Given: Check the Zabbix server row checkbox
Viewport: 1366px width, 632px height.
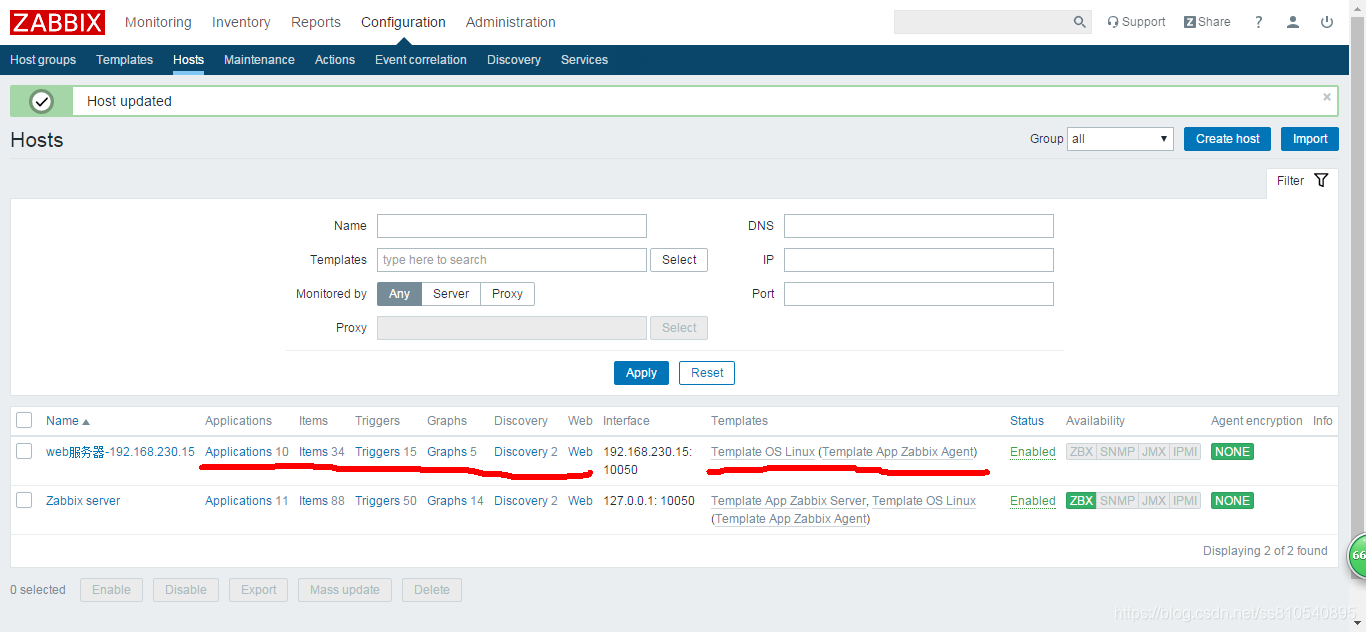Looking at the screenshot, I should point(24,501).
